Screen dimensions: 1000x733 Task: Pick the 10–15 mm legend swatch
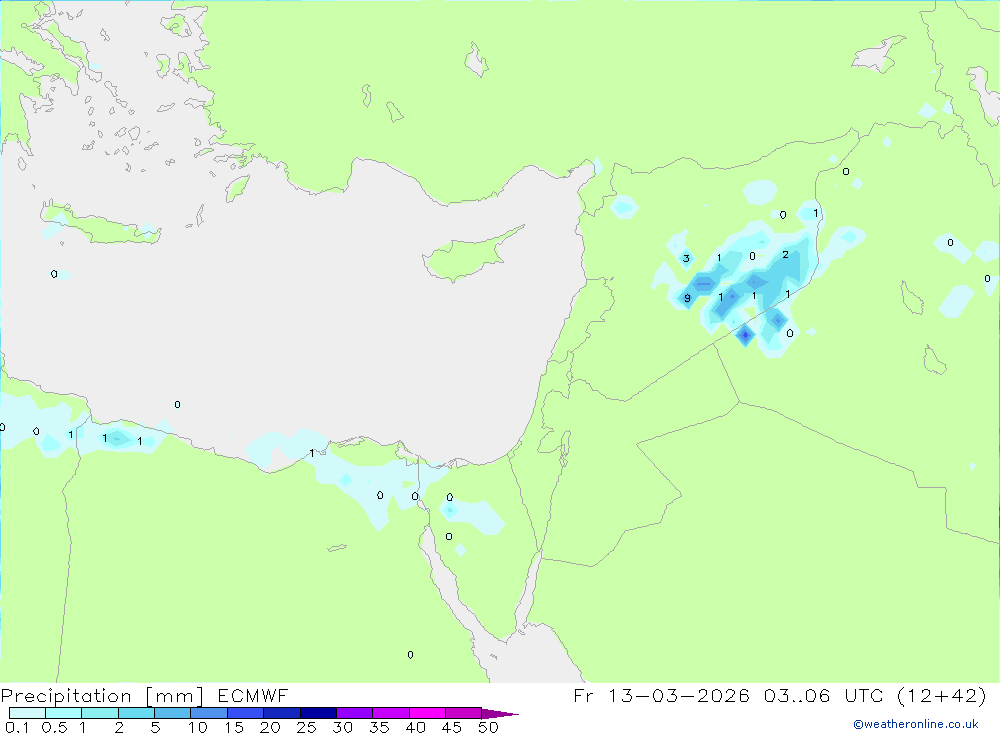coord(209,713)
